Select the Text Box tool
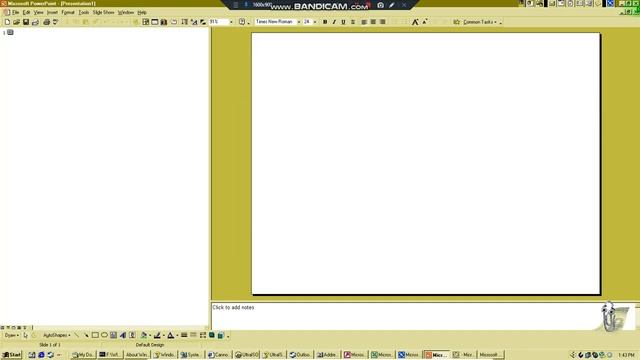This screenshot has height=360, width=640. coord(113,336)
